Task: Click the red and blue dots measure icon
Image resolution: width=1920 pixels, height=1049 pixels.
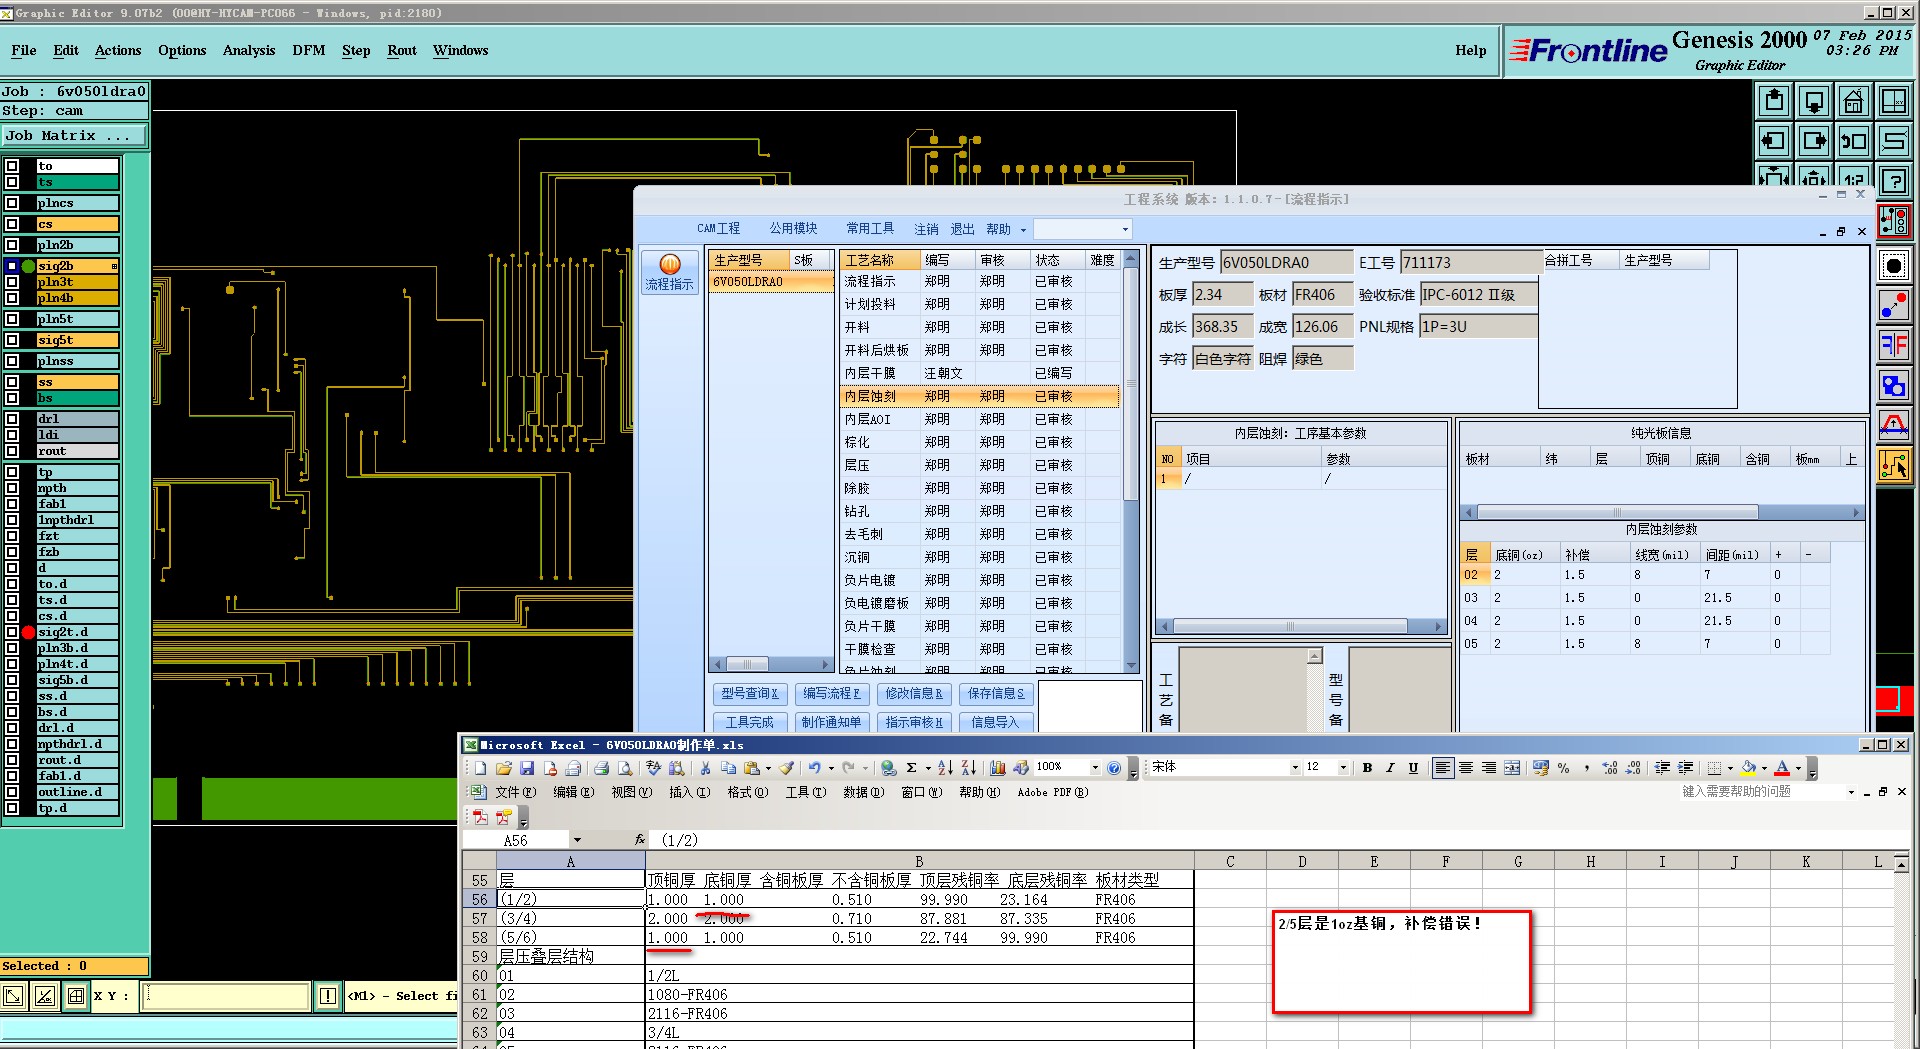Action: (x=1894, y=306)
